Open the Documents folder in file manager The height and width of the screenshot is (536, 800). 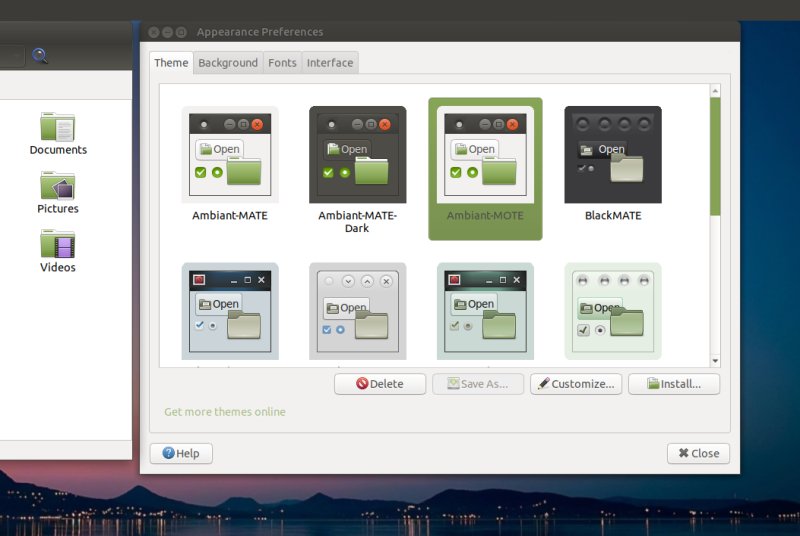click(58, 134)
